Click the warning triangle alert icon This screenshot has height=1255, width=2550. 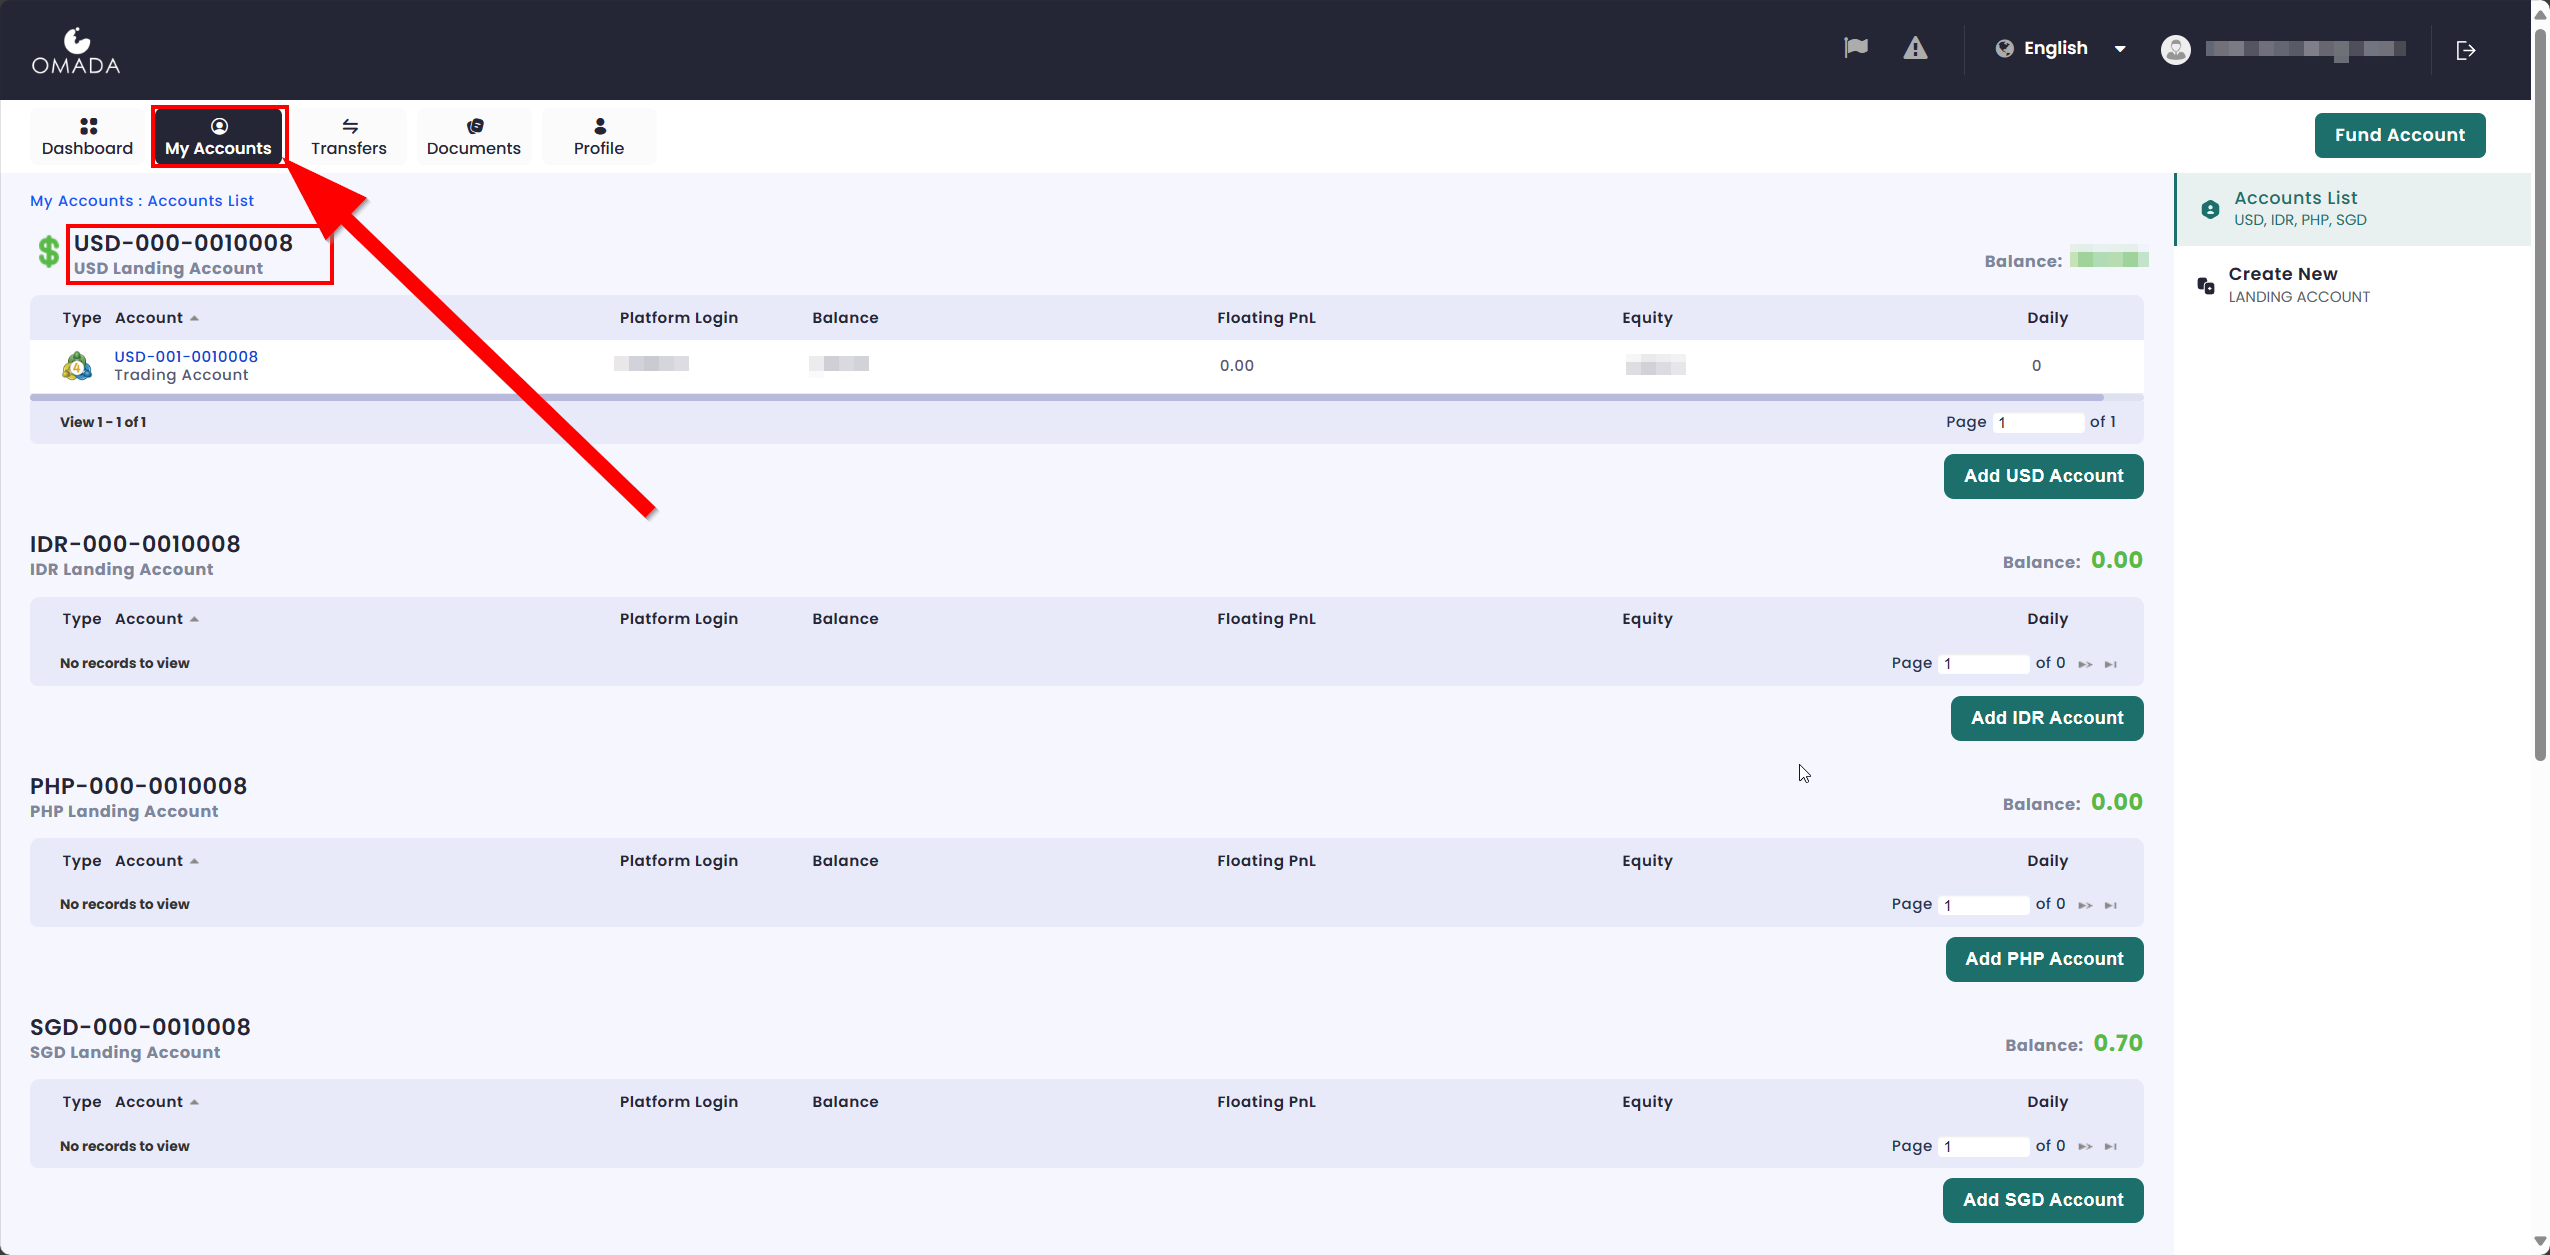pos(1915,48)
